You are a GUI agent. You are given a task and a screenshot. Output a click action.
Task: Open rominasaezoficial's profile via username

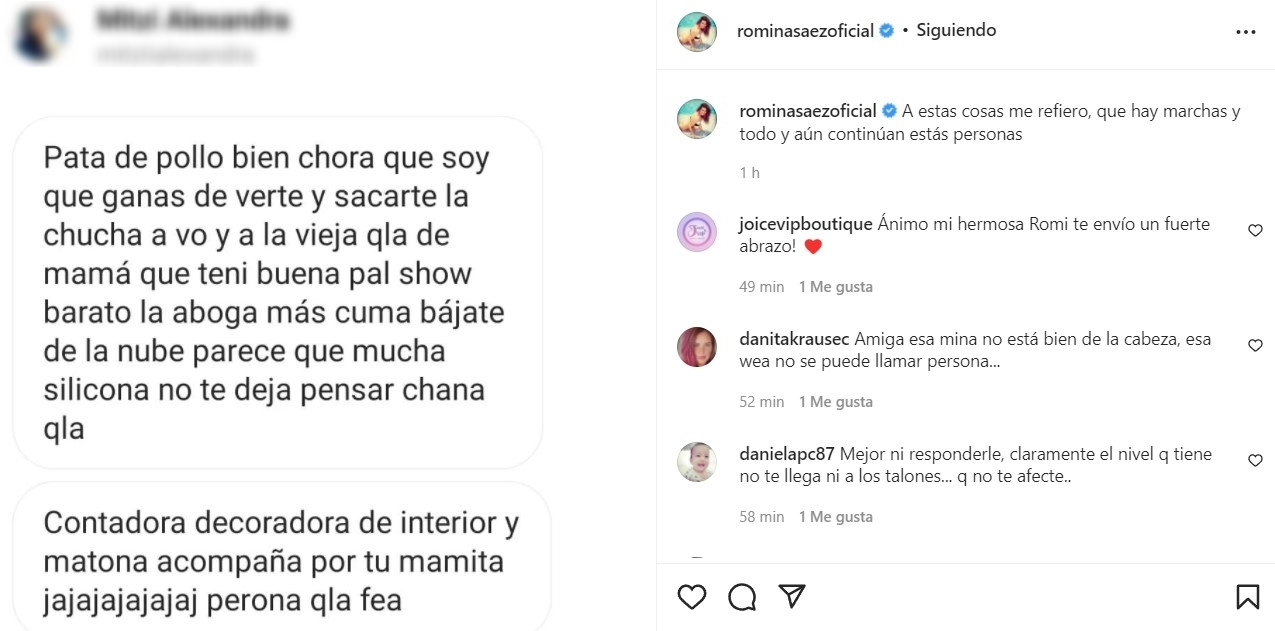[x=805, y=30]
